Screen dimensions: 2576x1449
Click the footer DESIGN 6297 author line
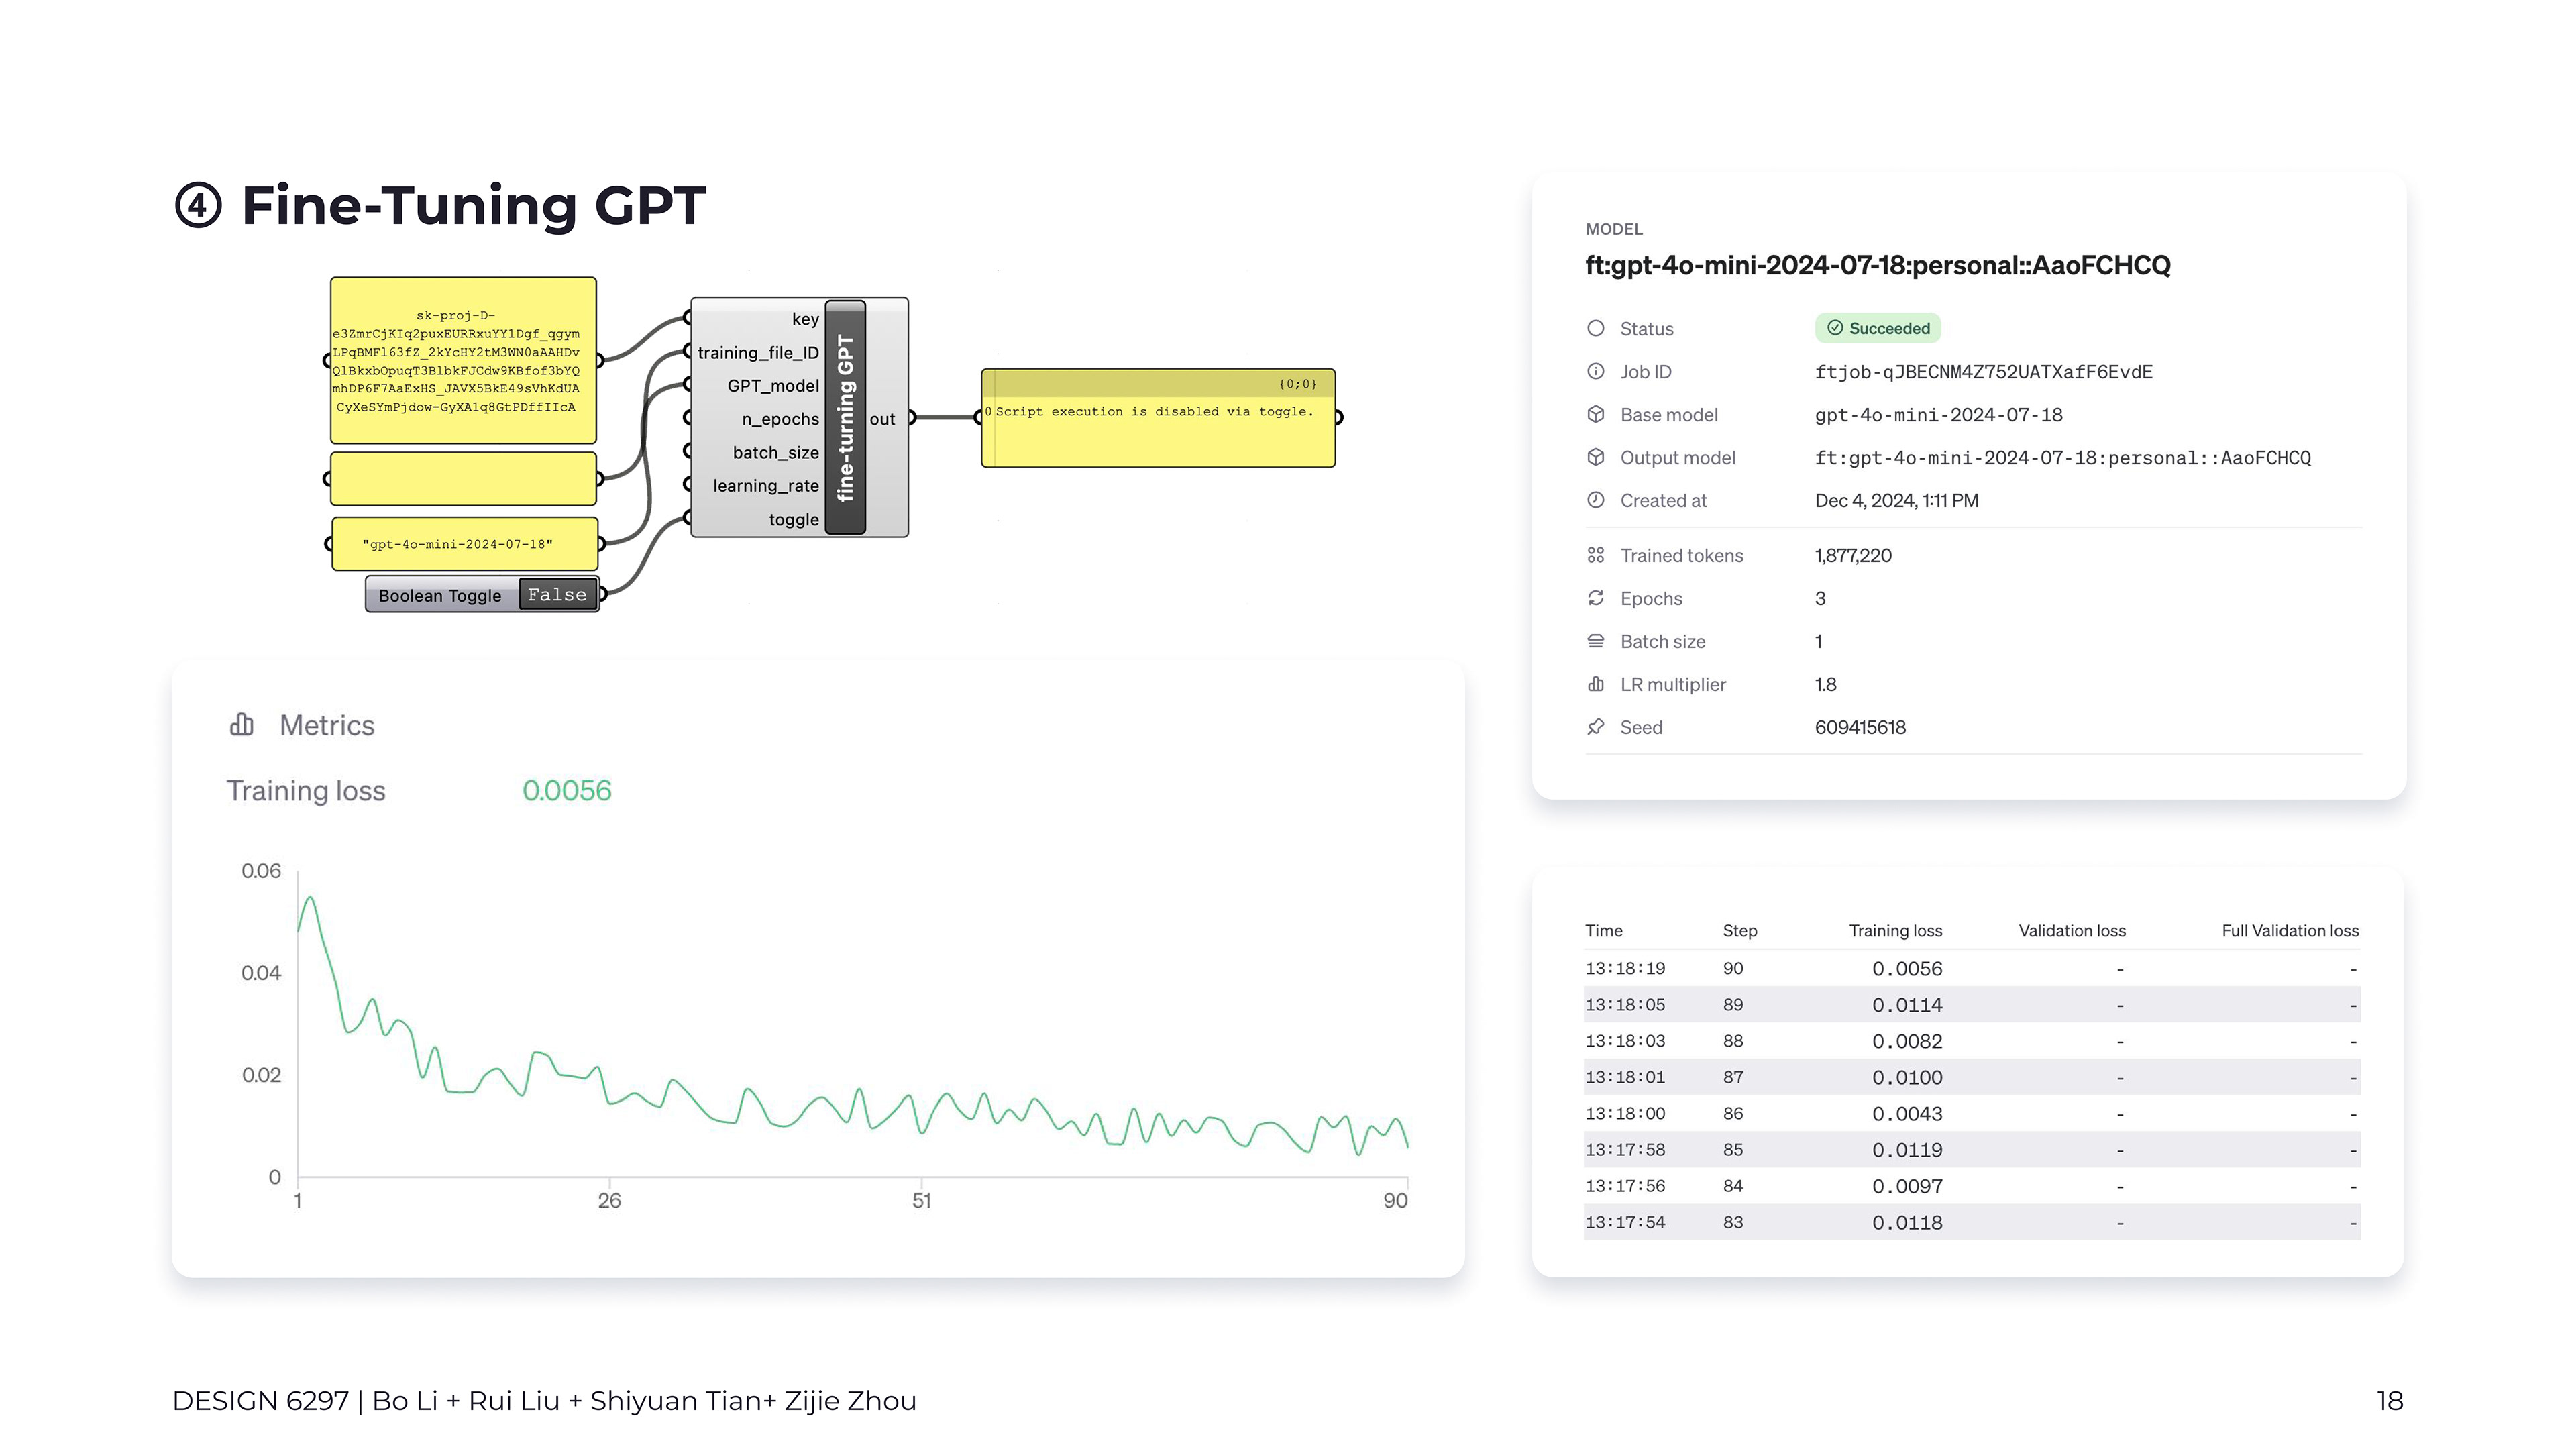click(544, 1400)
